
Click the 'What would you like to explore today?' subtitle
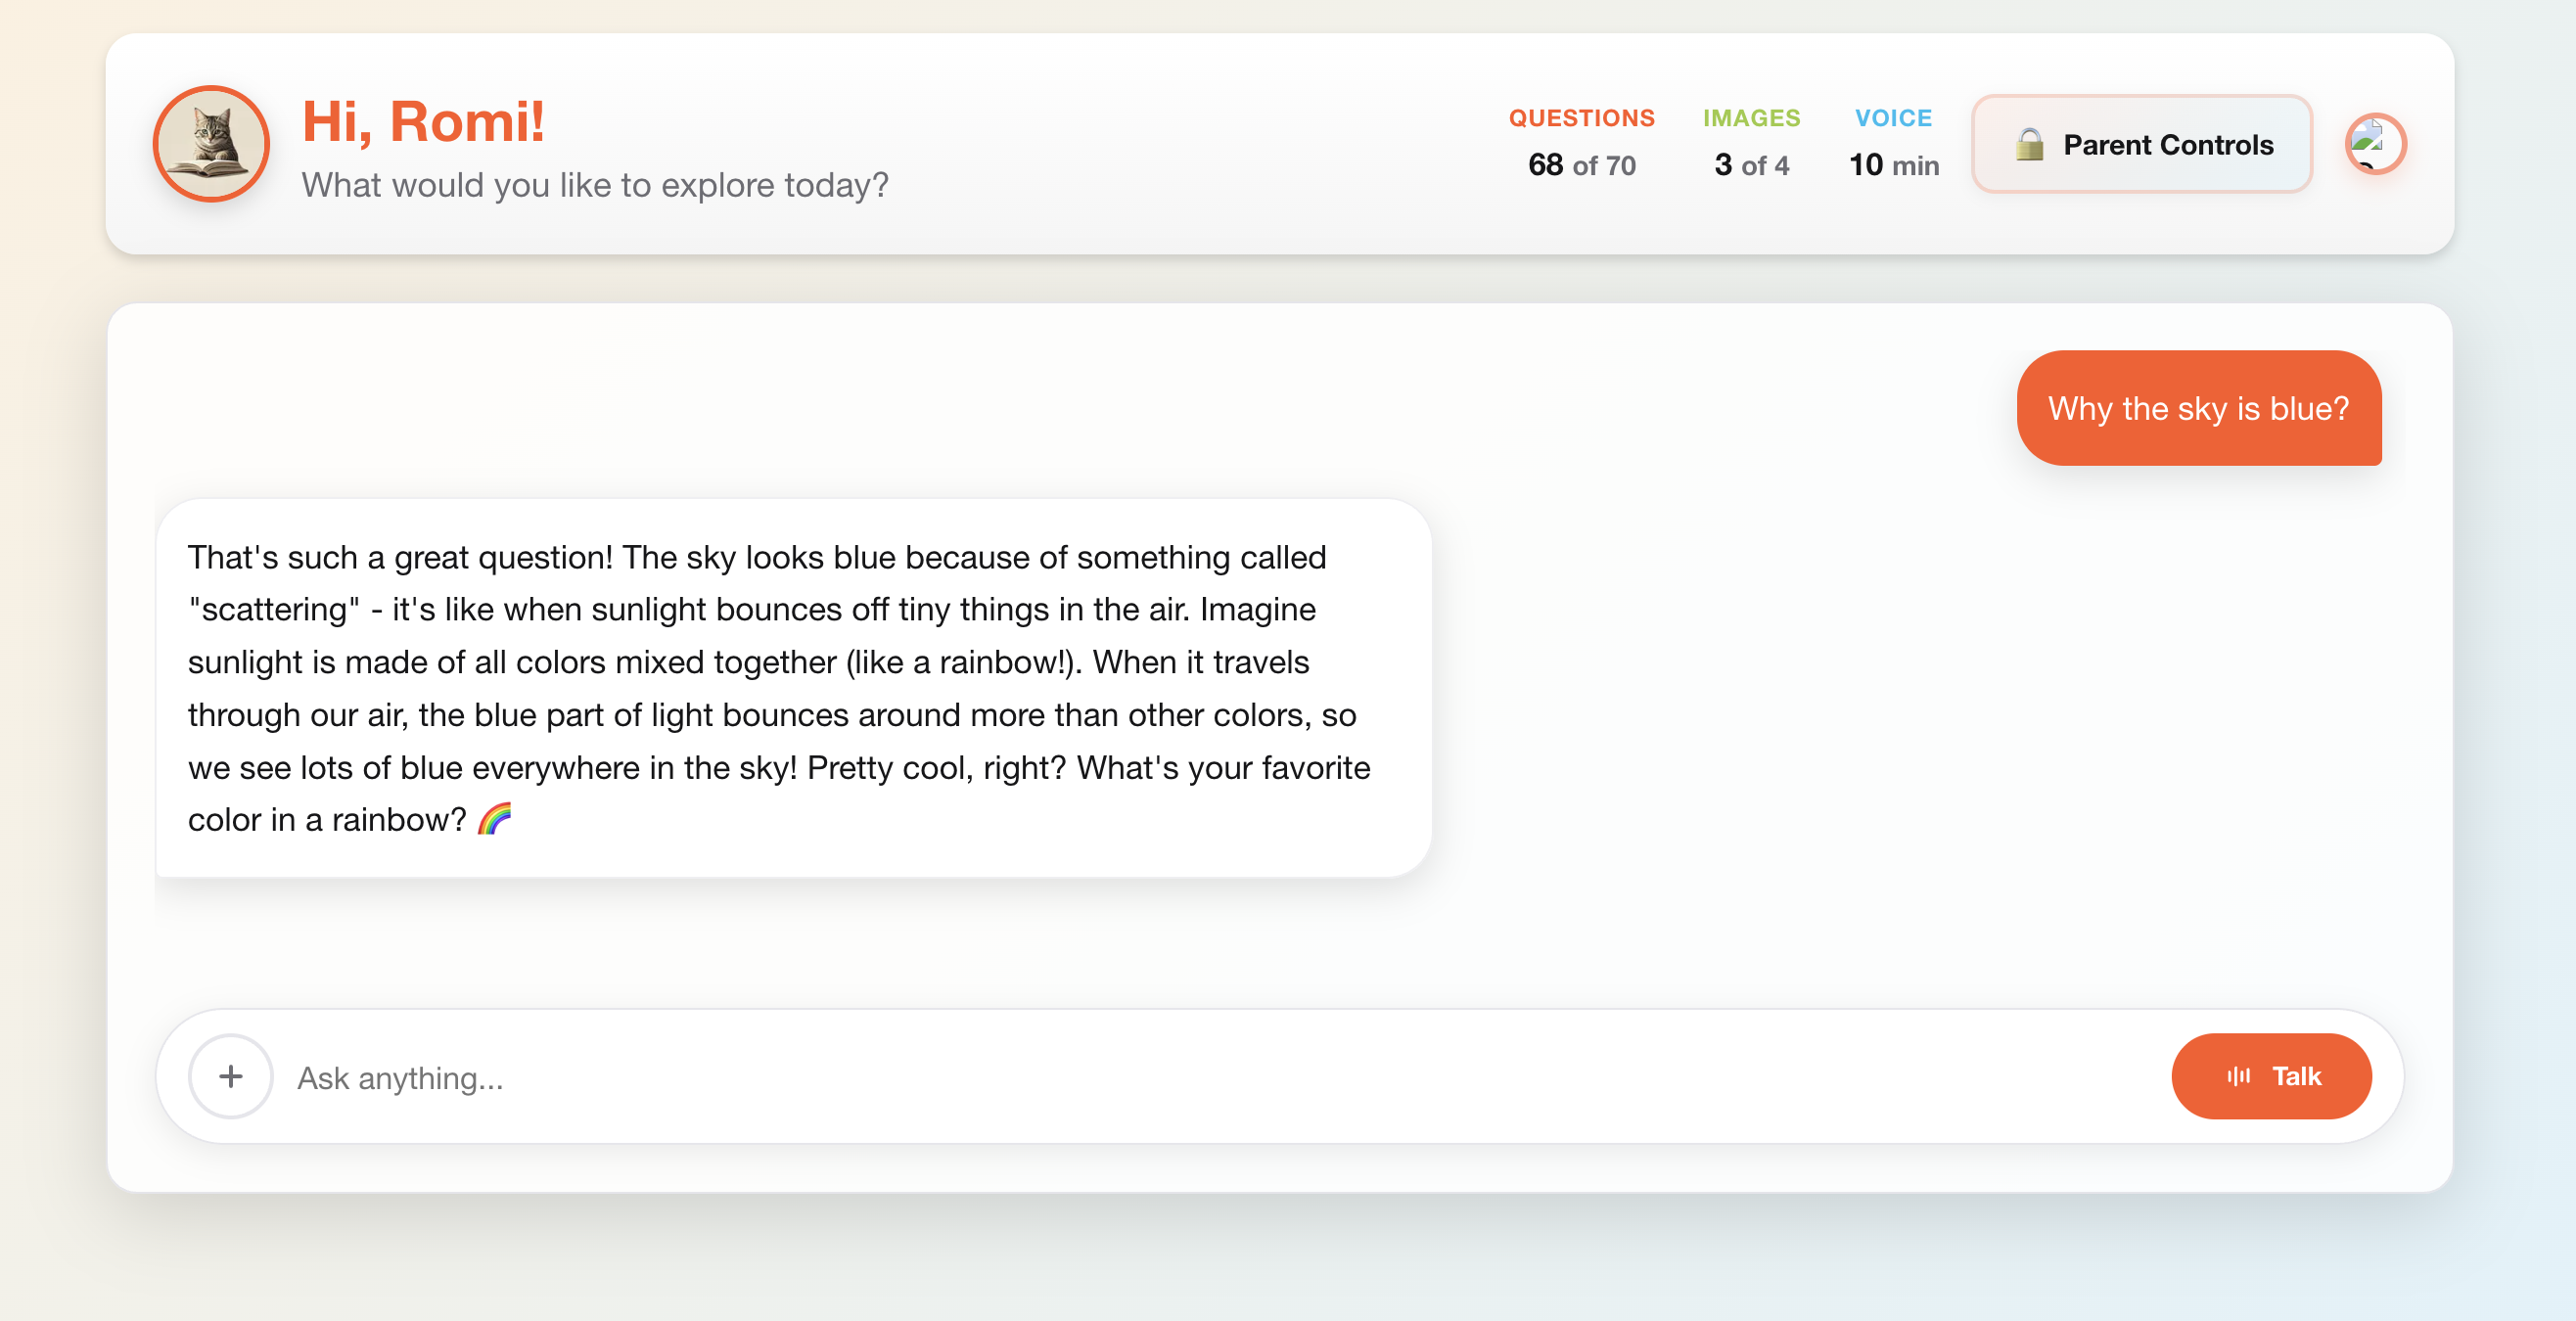(594, 184)
